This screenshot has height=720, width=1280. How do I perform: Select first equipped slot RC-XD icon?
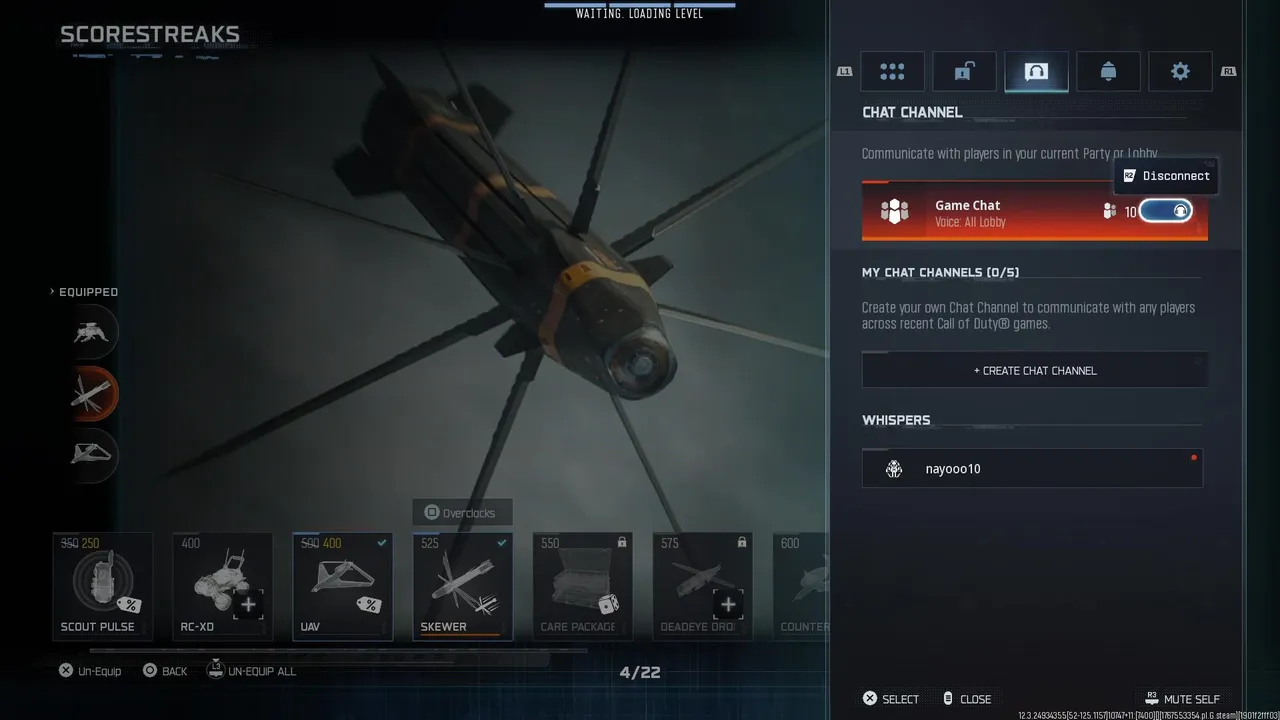click(x=92, y=333)
